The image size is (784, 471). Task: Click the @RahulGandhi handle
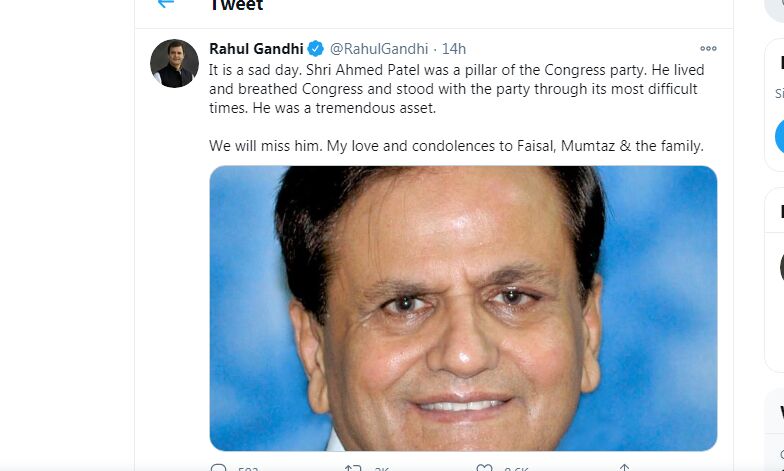point(379,49)
